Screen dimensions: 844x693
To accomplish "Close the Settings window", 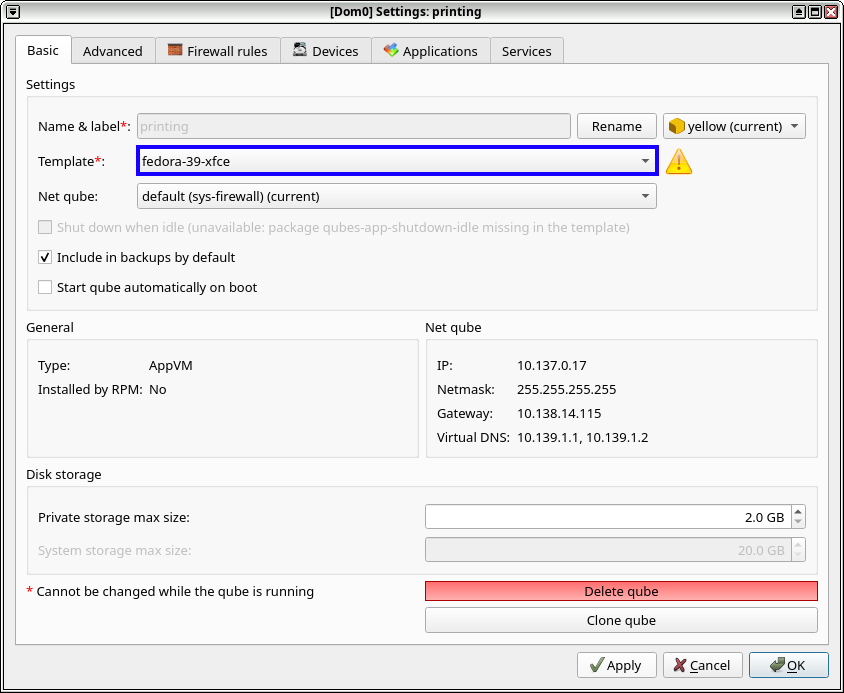I will pos(831,11).
